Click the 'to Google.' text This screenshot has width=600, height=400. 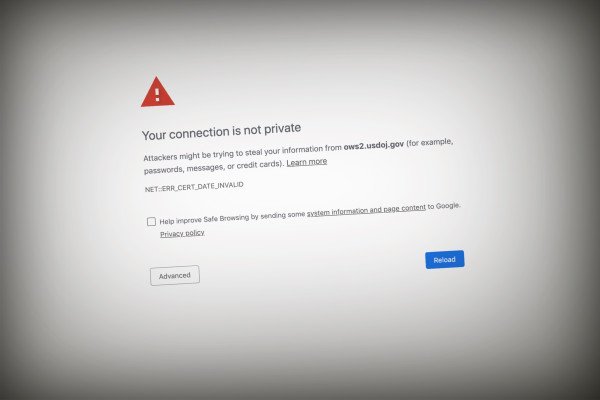point(444,206)
